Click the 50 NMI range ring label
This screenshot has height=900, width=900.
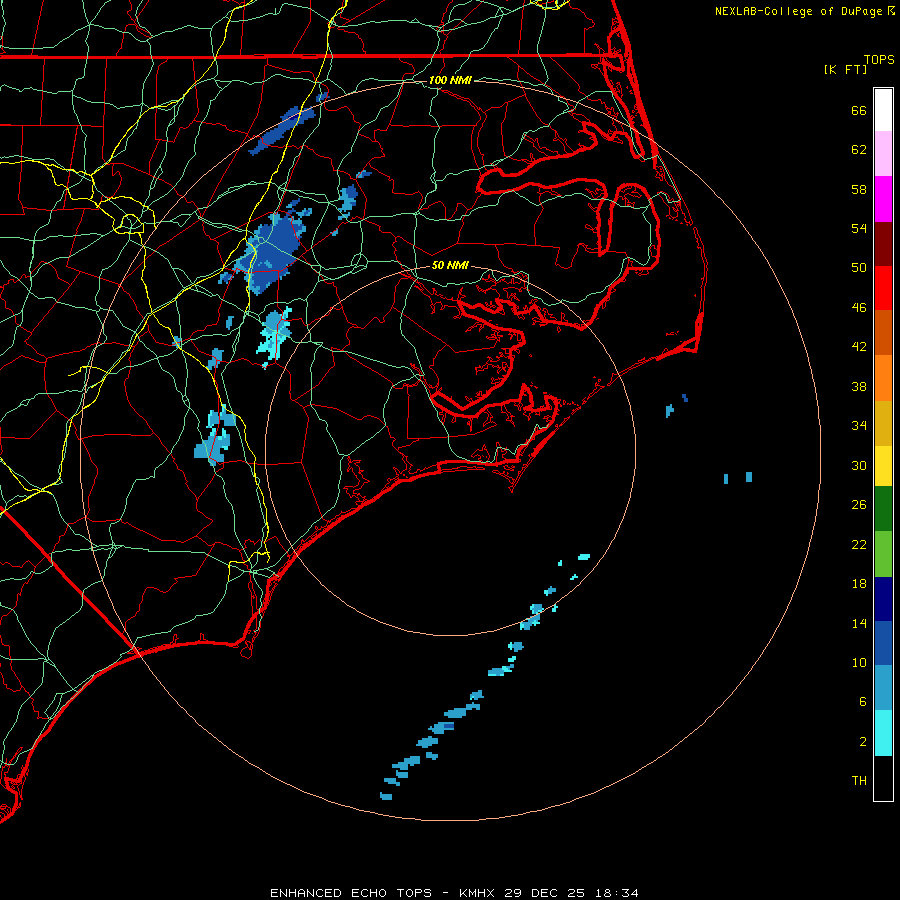point(450,265)
